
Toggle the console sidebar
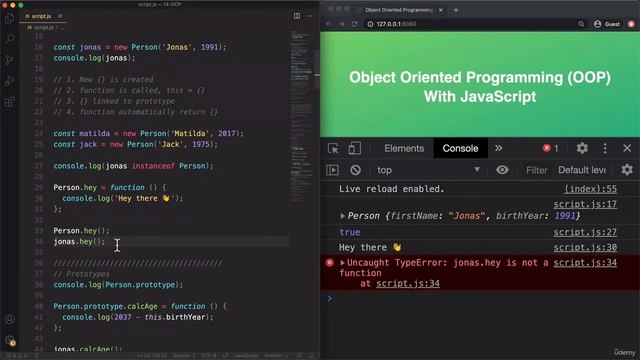[333, 170]
